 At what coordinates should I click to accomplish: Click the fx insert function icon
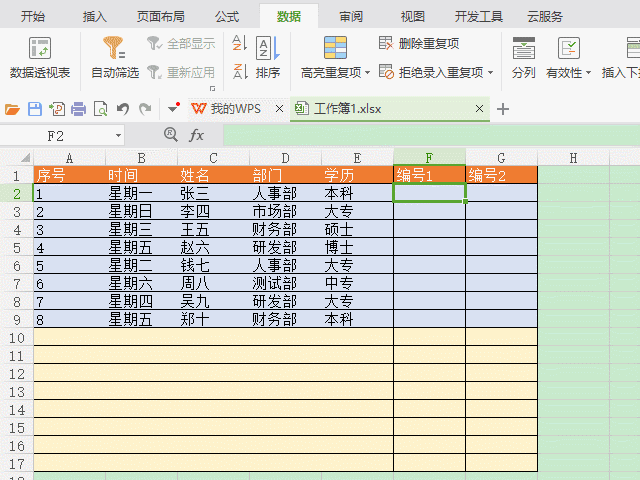tap(196, 135)
